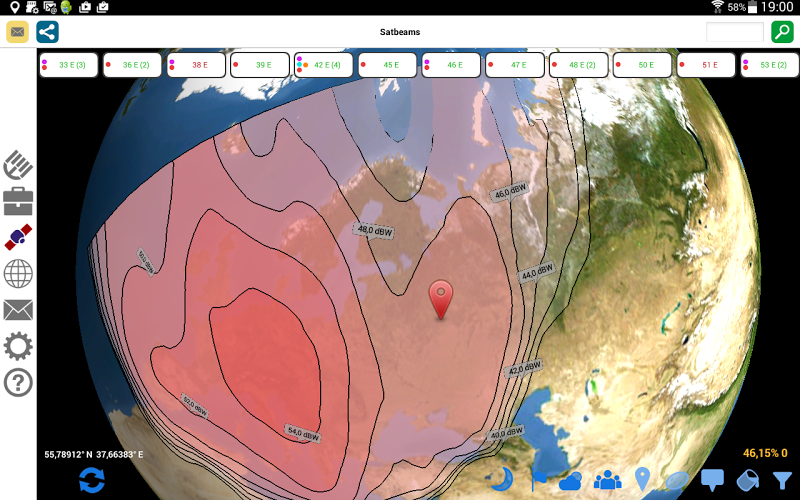This screenshot has height=500, width=800.
Task: Select the 45 E satellite tab
Action: coord(387,65)
